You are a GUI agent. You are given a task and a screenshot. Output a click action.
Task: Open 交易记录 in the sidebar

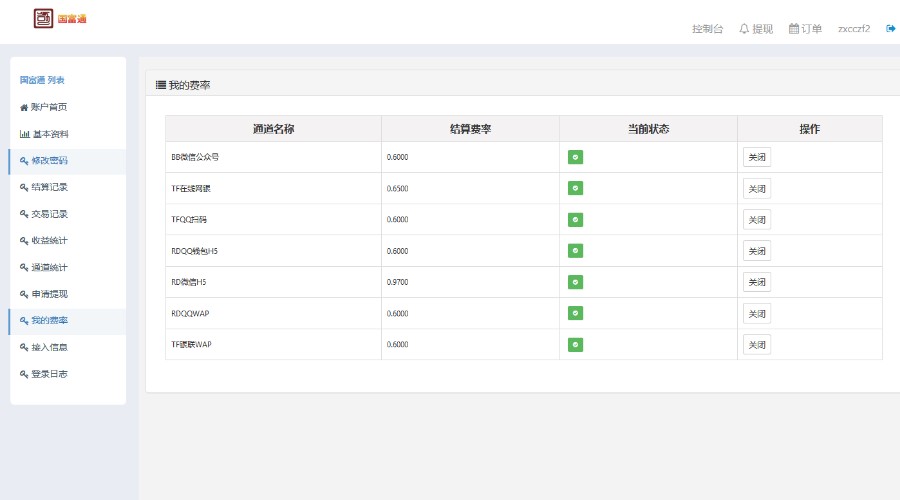coord(49,214)
